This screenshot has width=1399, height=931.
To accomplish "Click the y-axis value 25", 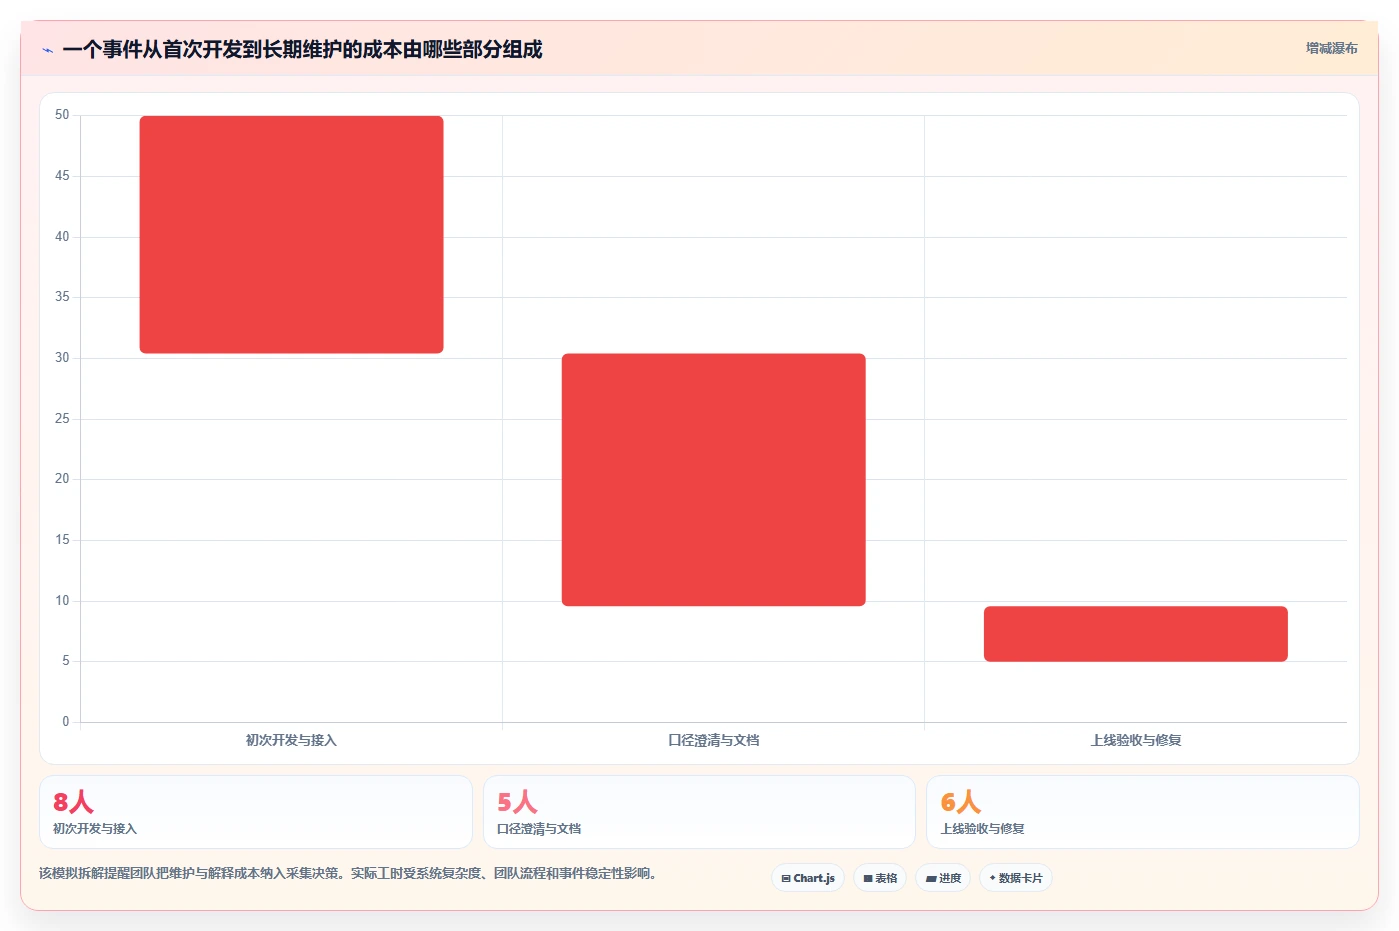I will point(62,419).
